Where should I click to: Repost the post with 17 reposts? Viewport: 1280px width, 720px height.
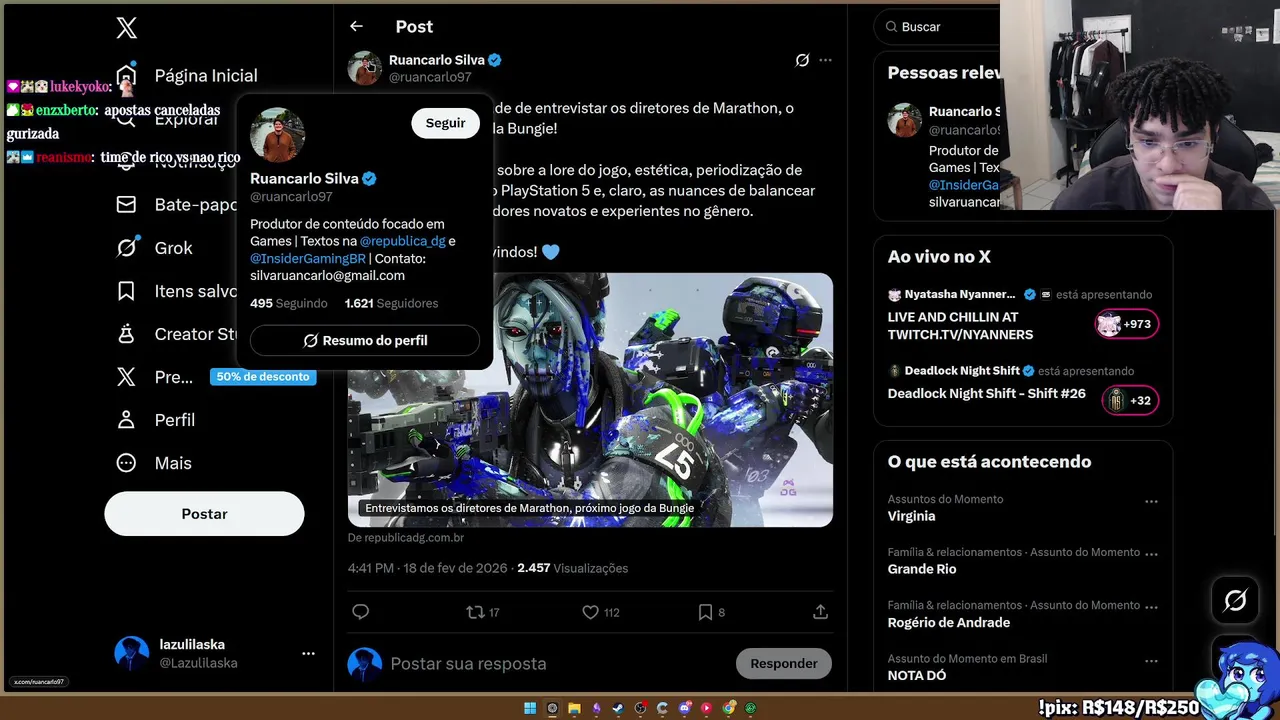coord(482,612)
